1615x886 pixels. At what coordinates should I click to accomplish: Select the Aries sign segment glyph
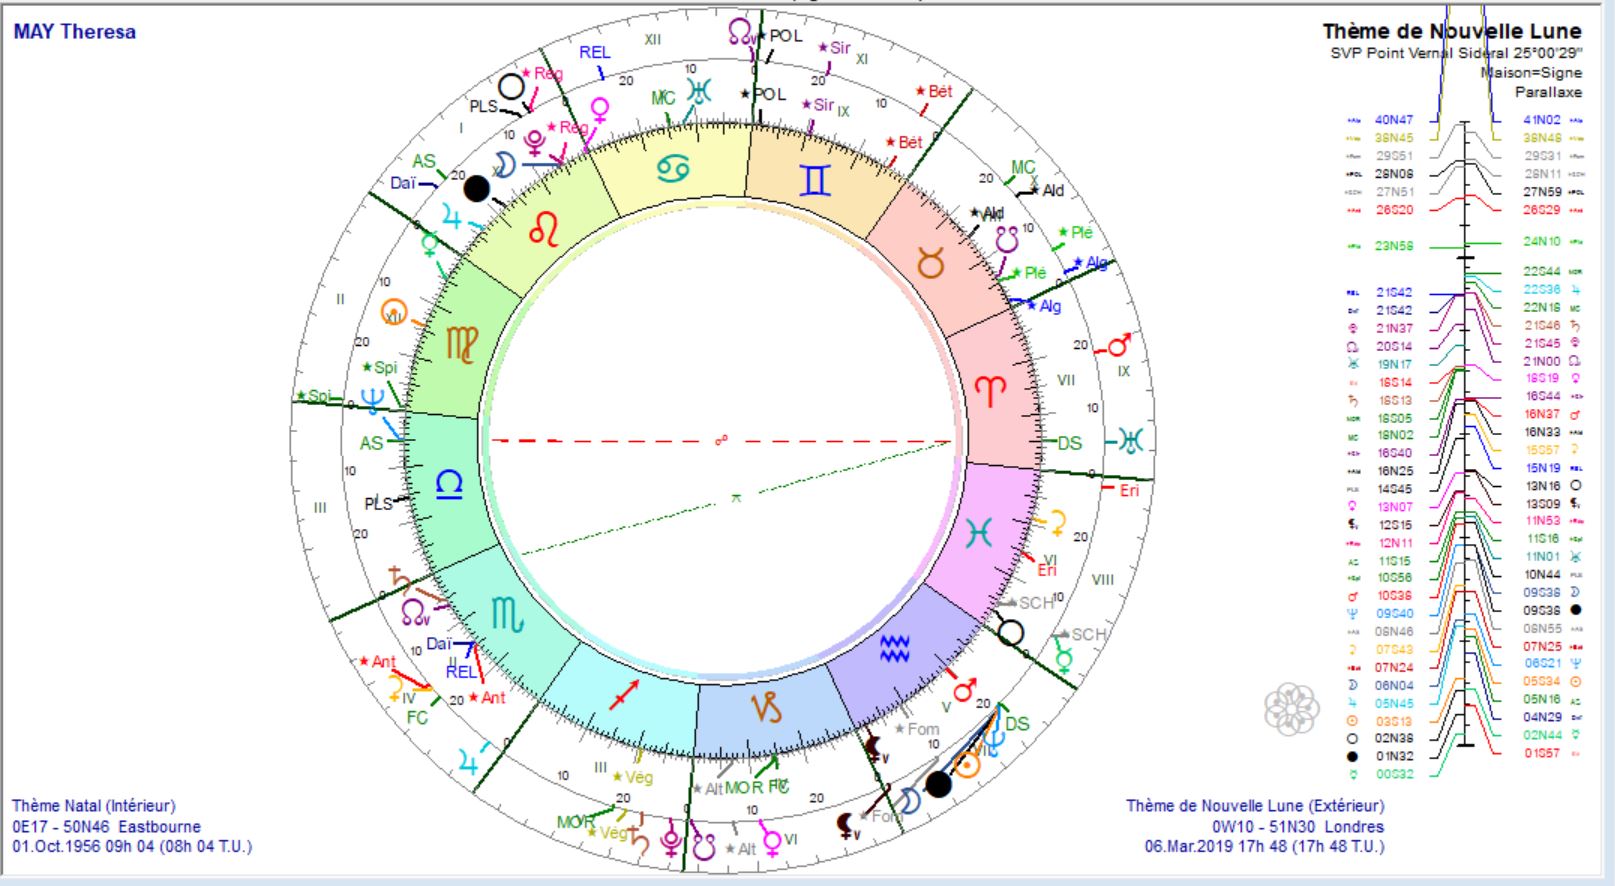(989, 391)
